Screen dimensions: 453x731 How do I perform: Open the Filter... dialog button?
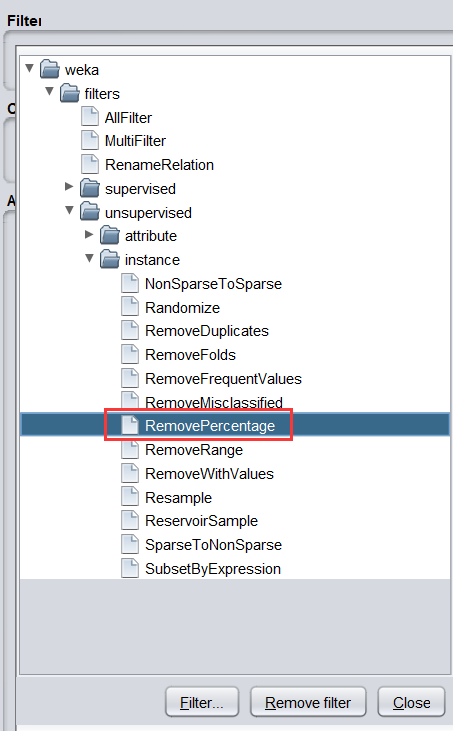pos(202,702)
